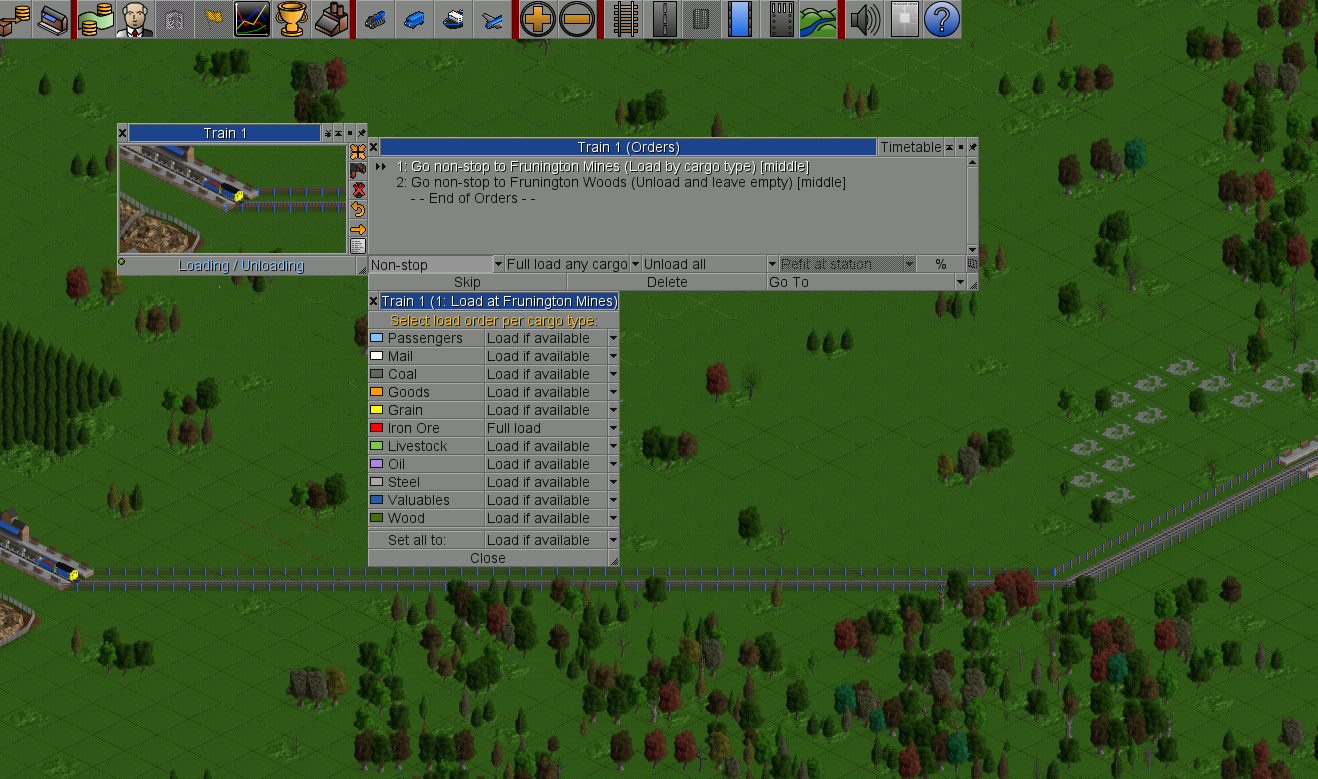Expand the Go To dropdown arrow

(960, 282)
